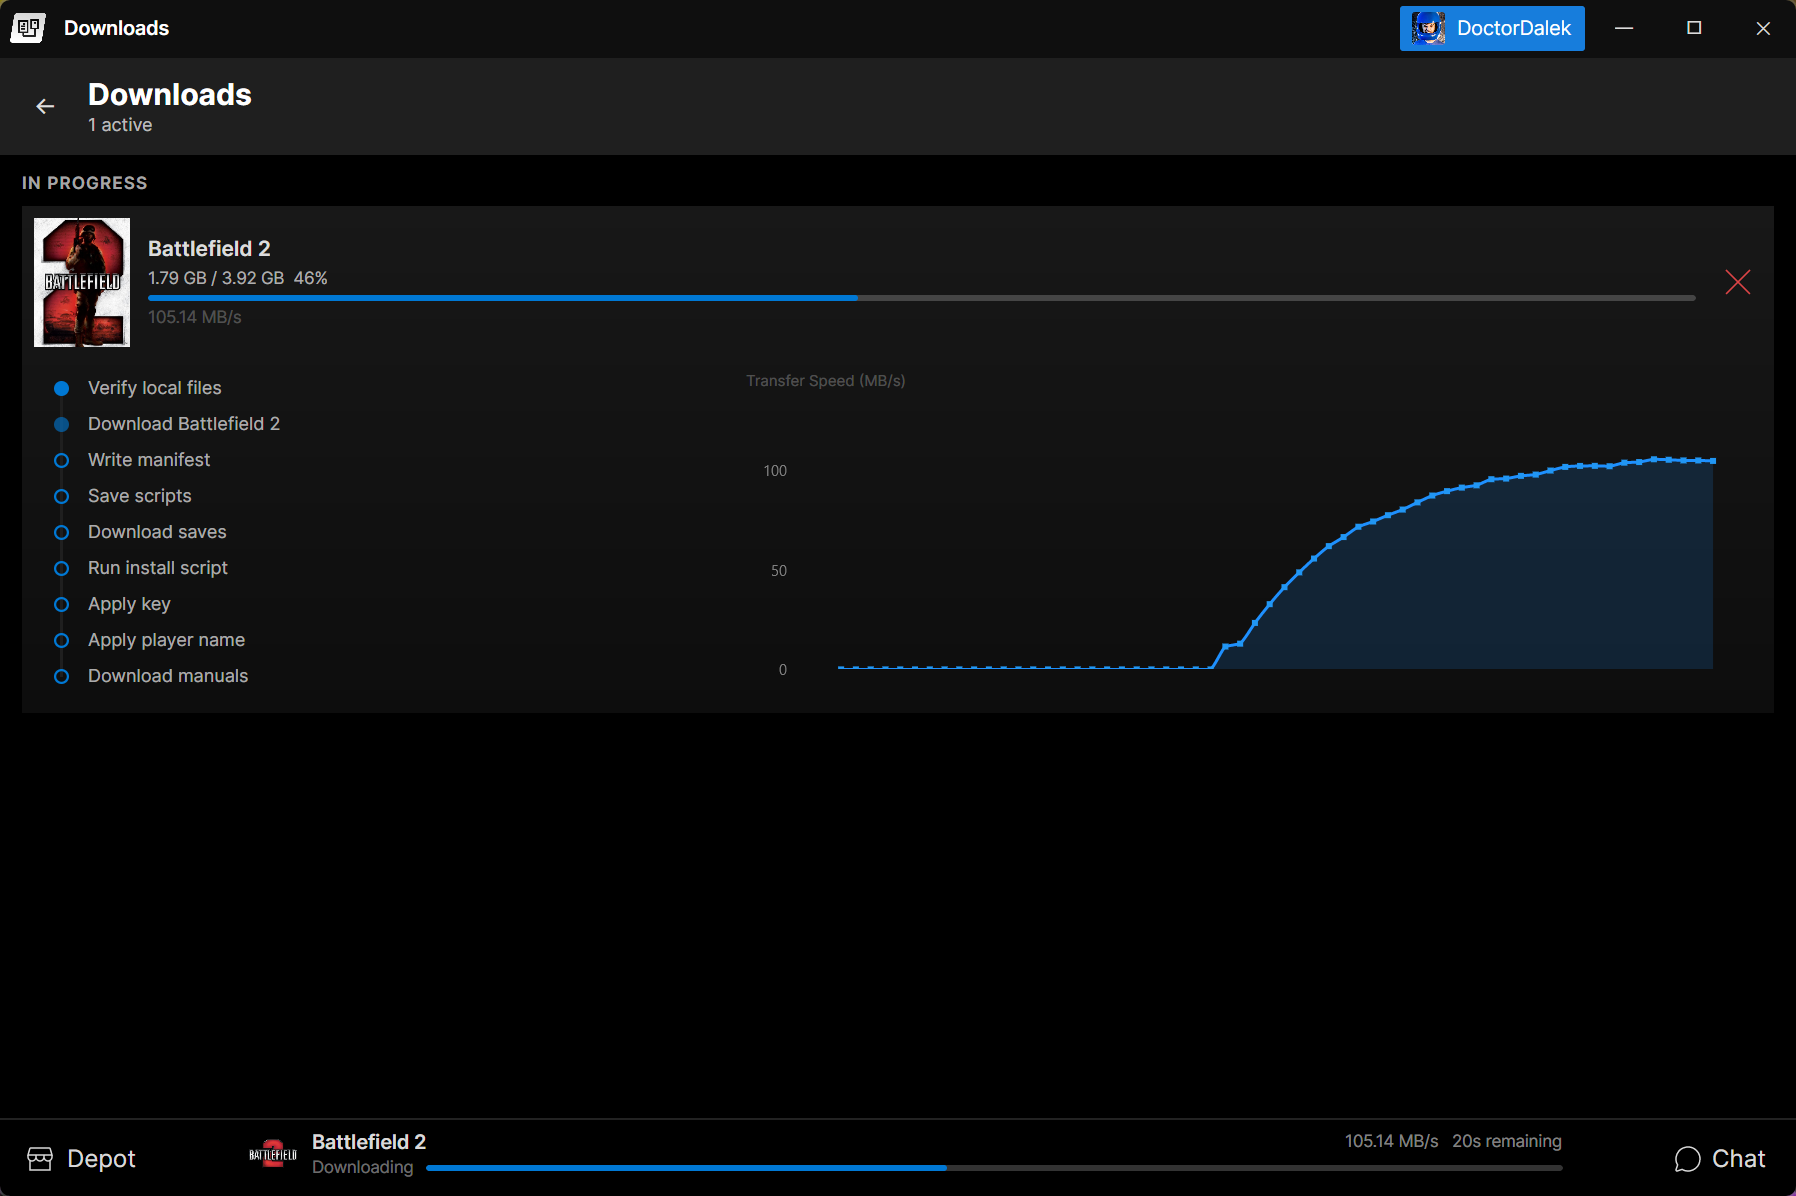Viewport: 1796px width, 1196px height.
Task: Click the transfer speed chart area
Action: (1275, 565)
